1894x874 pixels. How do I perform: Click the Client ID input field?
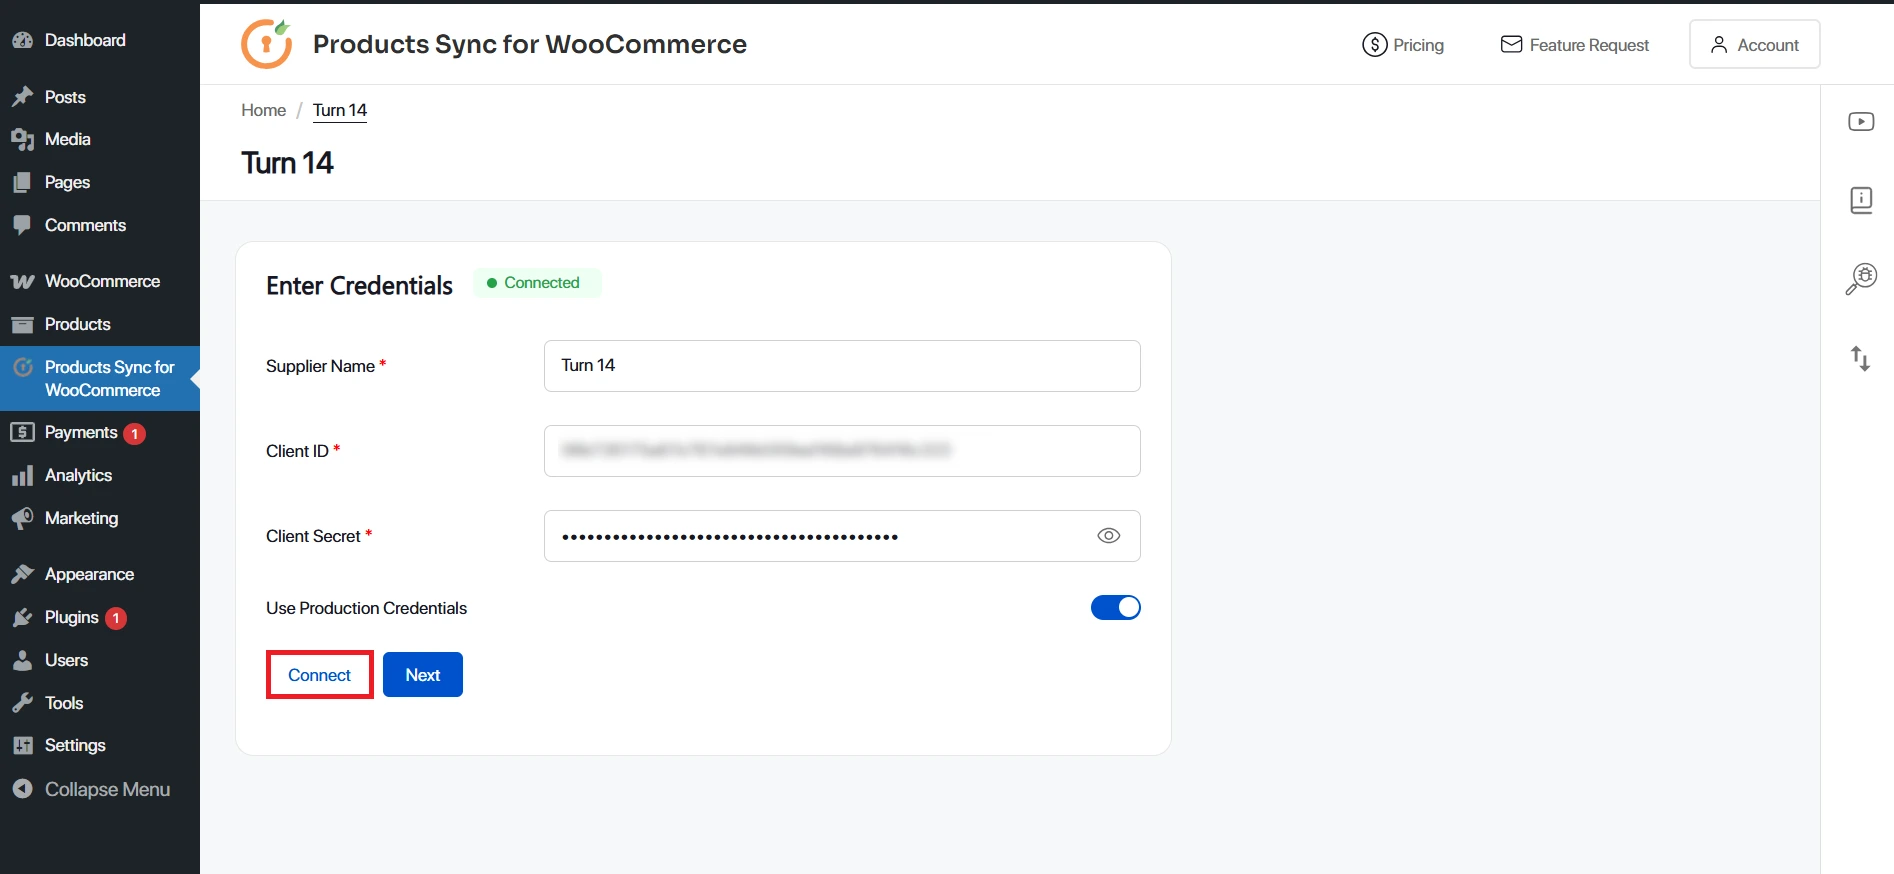tap(842, 451)
